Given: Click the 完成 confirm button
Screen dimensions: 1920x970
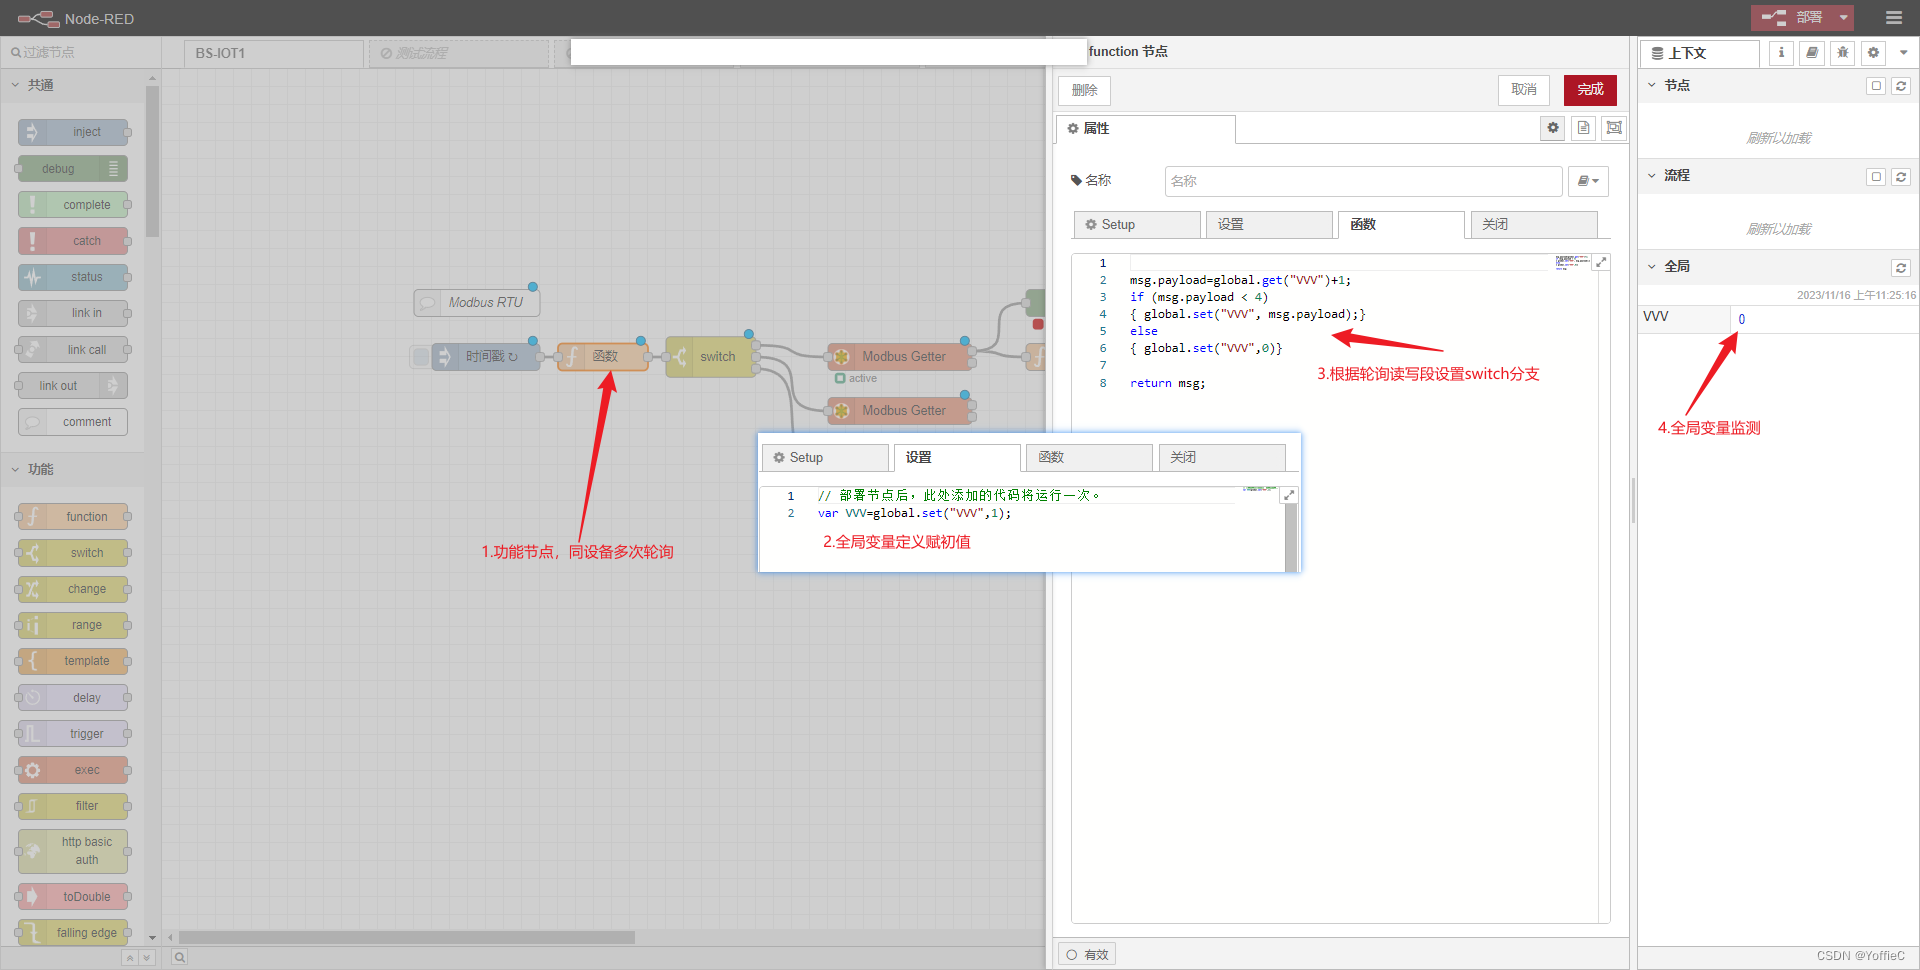Looking at the screenshot, I should (1589, 90).
